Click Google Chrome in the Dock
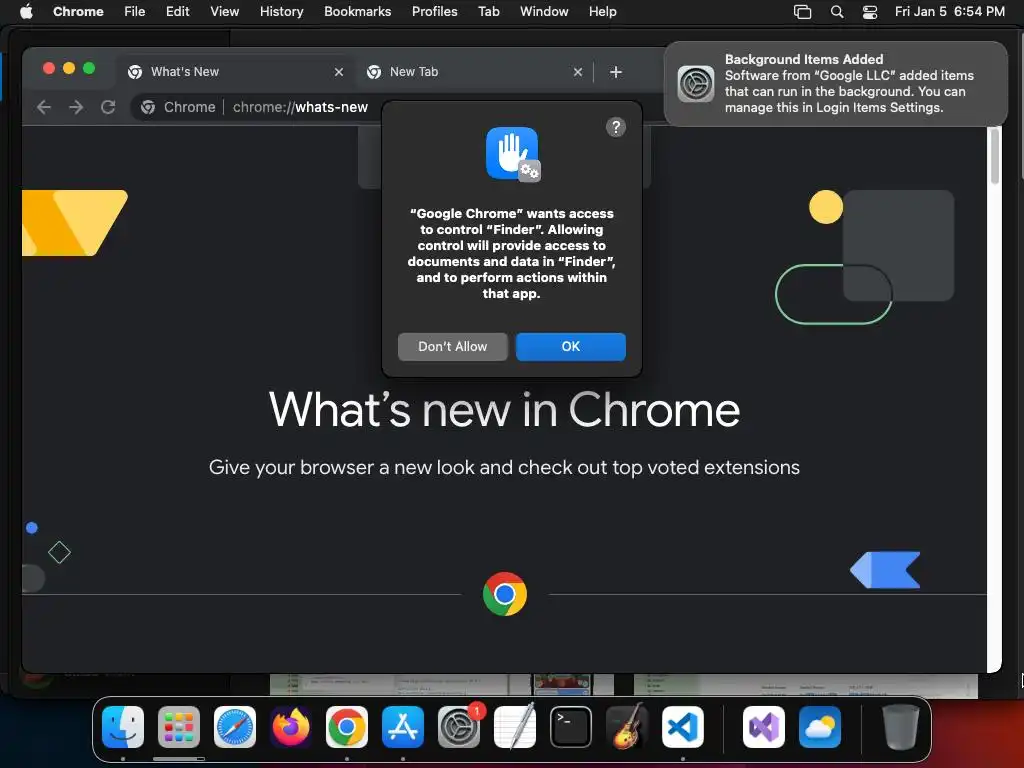Viewport: 1024px width, 768px height. pyautogui.click(x=347, y=727)
